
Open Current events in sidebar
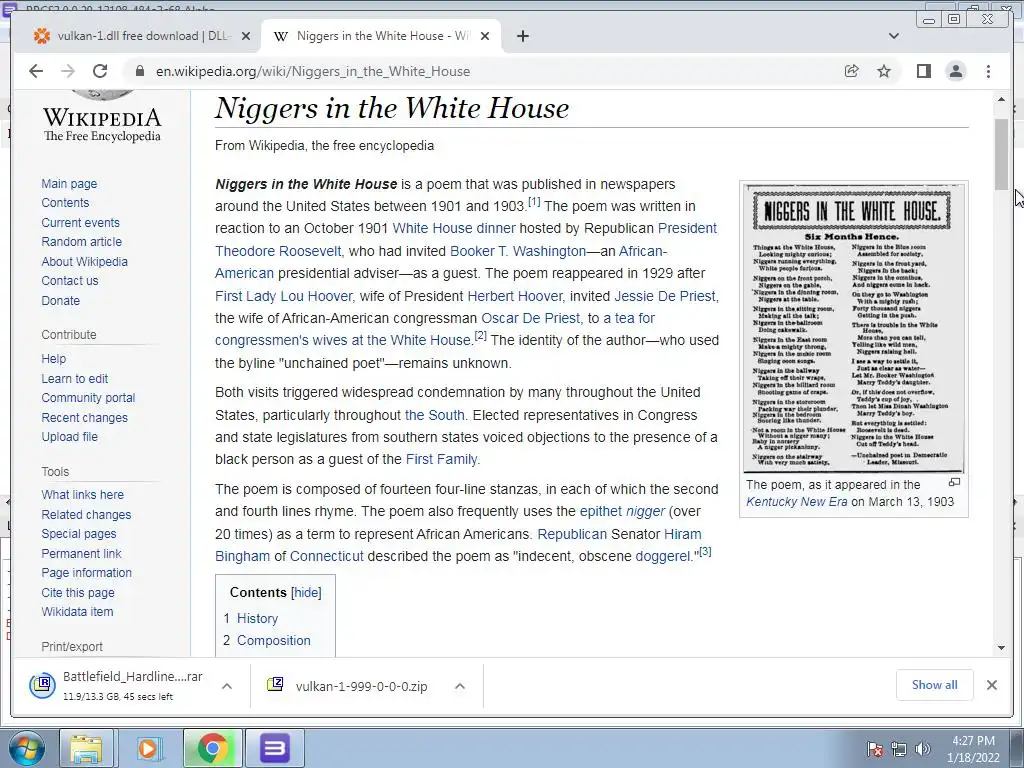[x=80, y=222]
